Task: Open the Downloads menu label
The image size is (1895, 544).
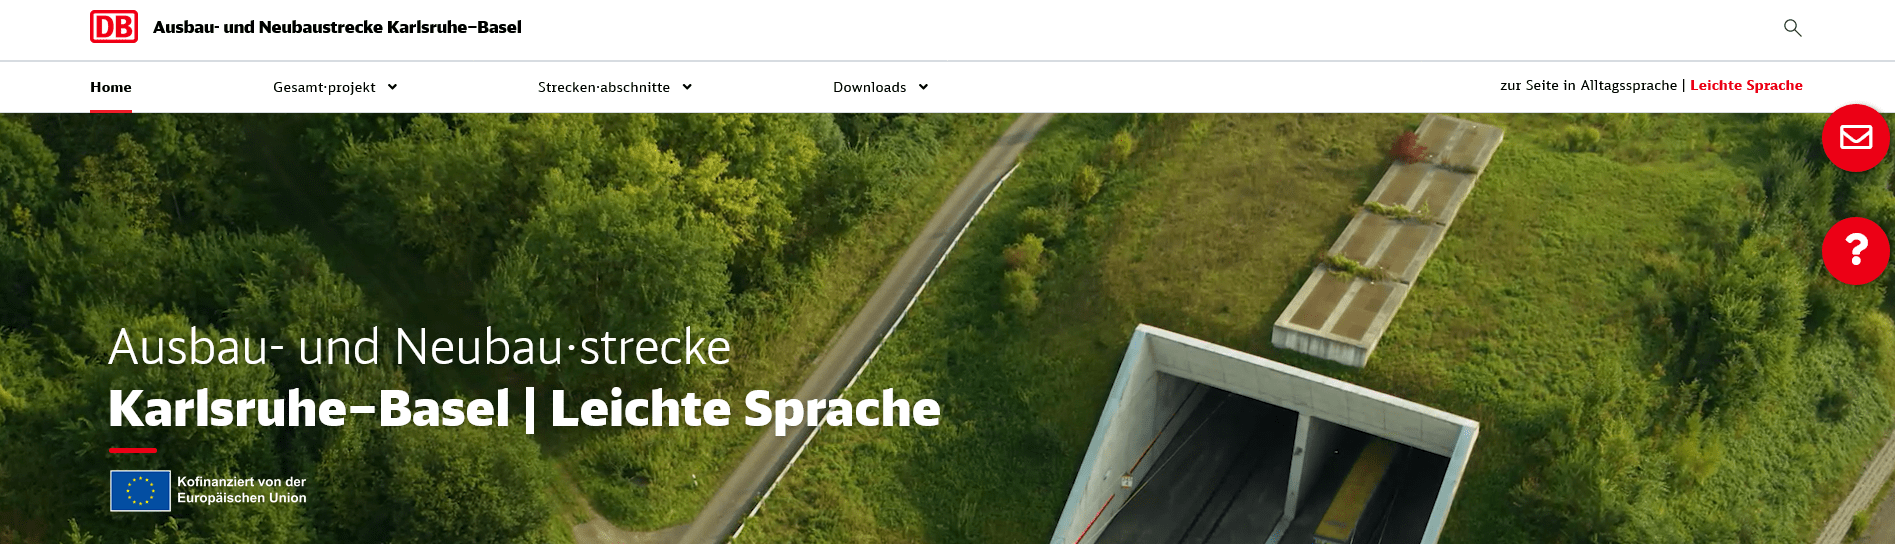Action: [x=870, y=87]
